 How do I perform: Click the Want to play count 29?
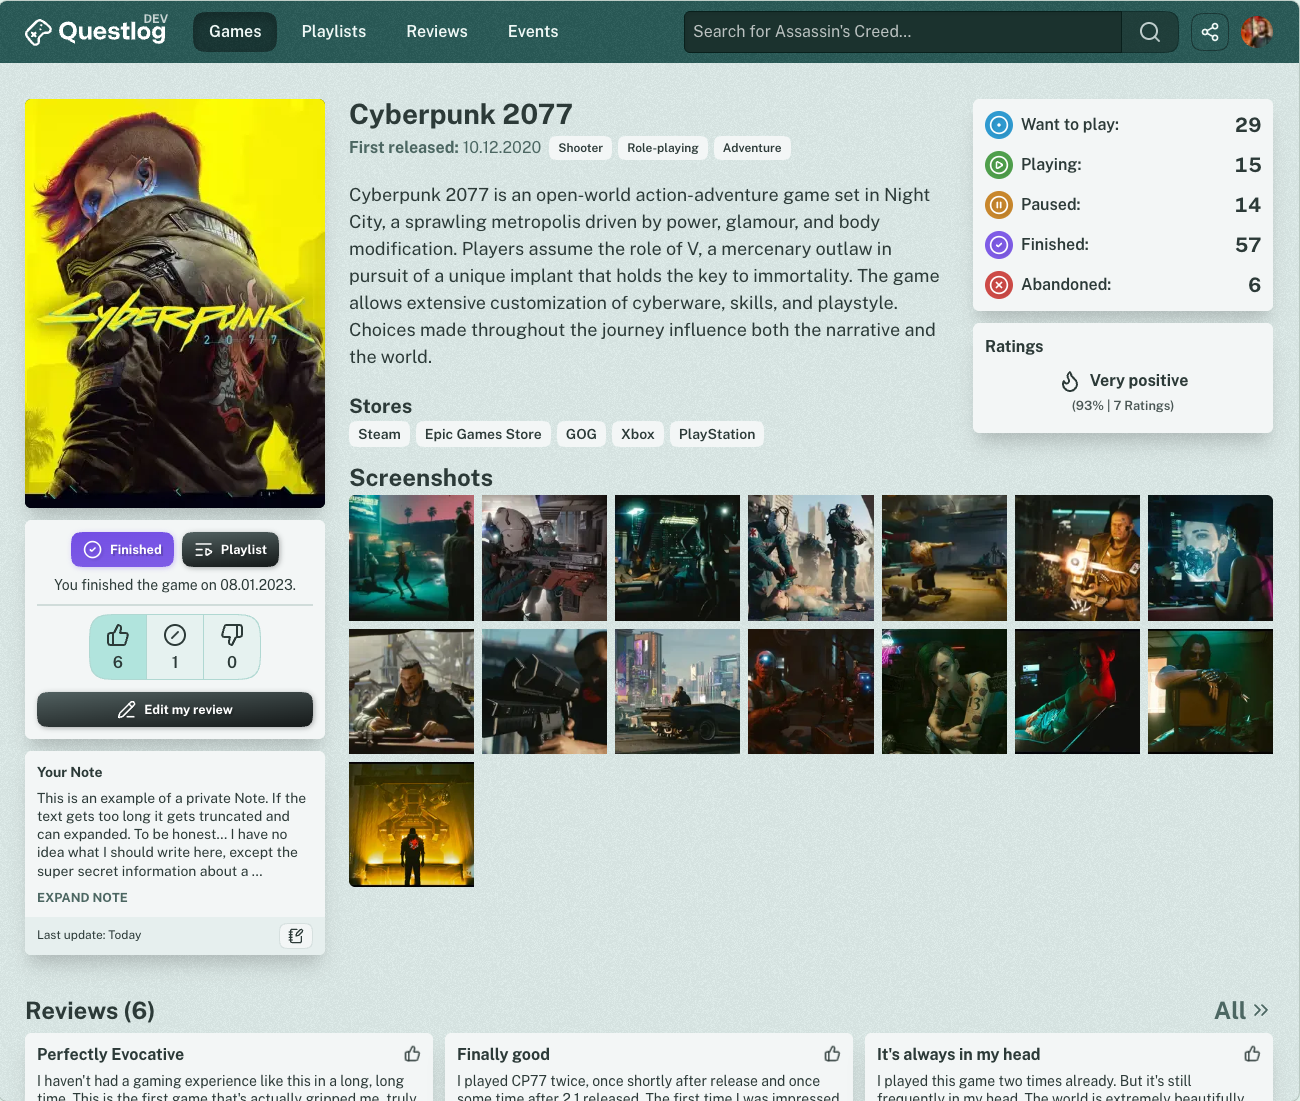point(1248,125)
